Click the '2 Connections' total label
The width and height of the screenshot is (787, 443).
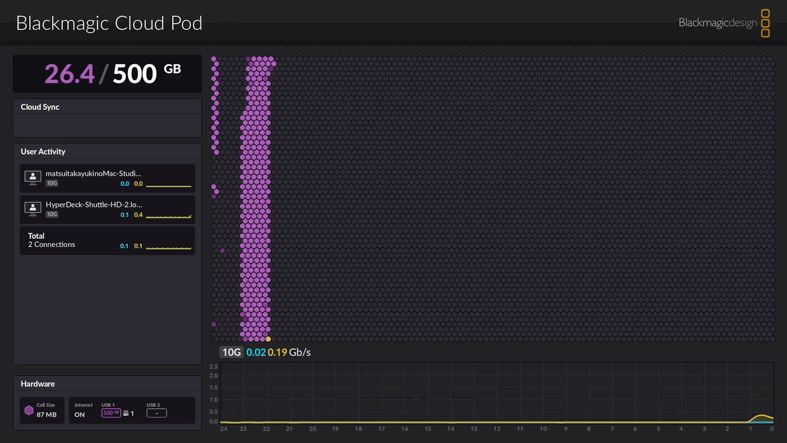tap(51, 244)
